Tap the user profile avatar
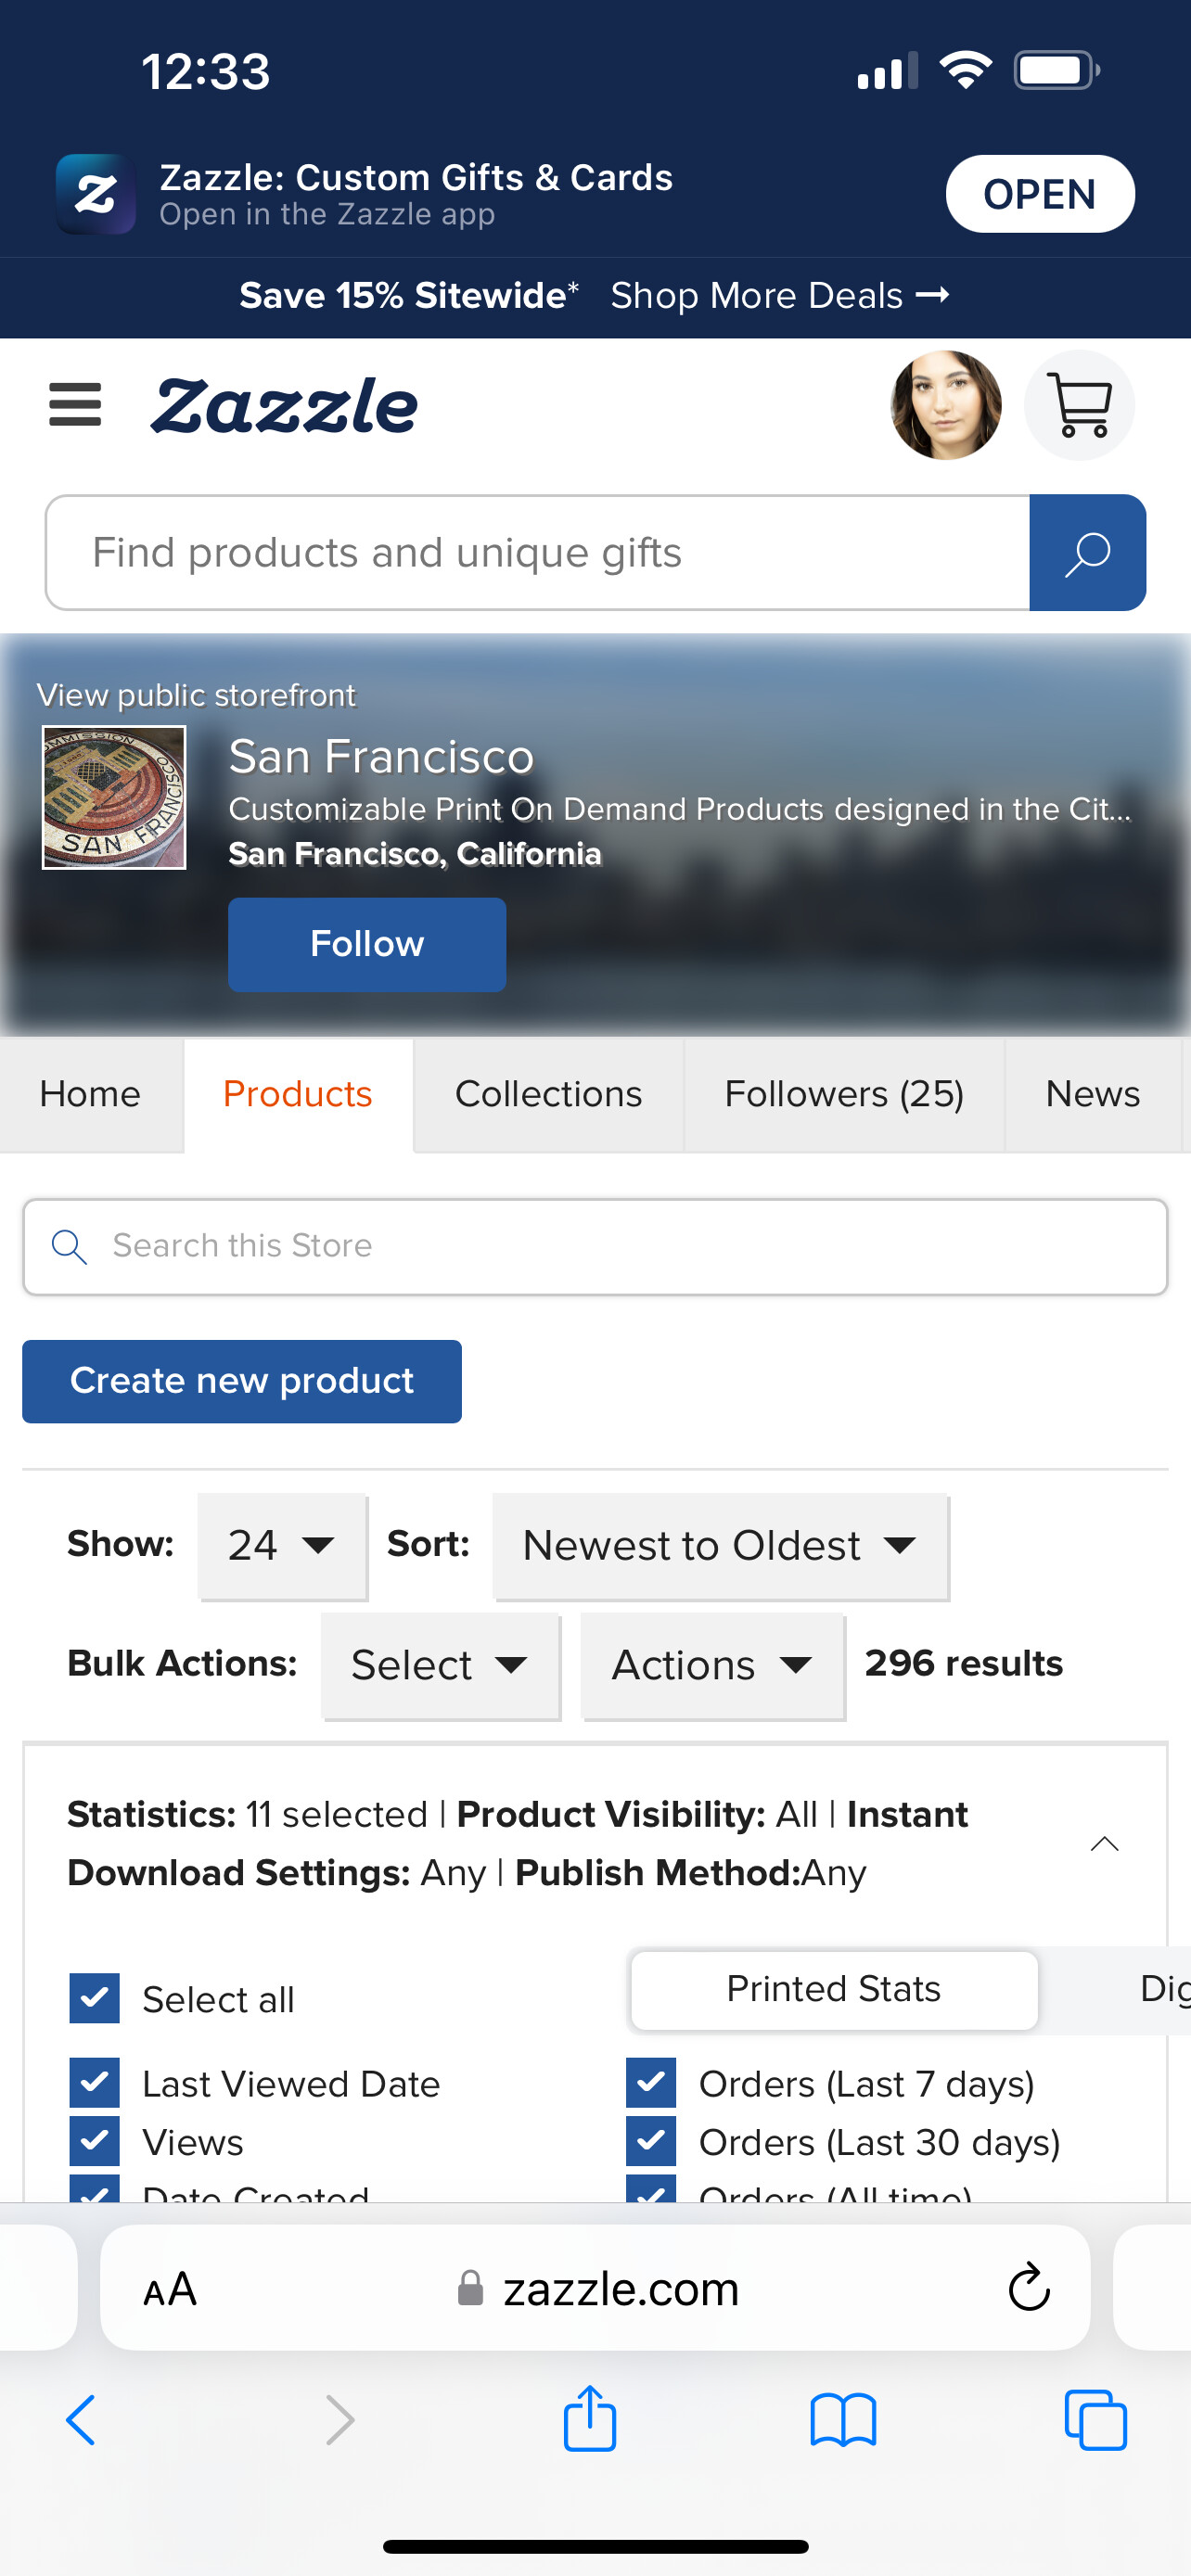Screen dimensions: 1191x2576 point(945,405)
